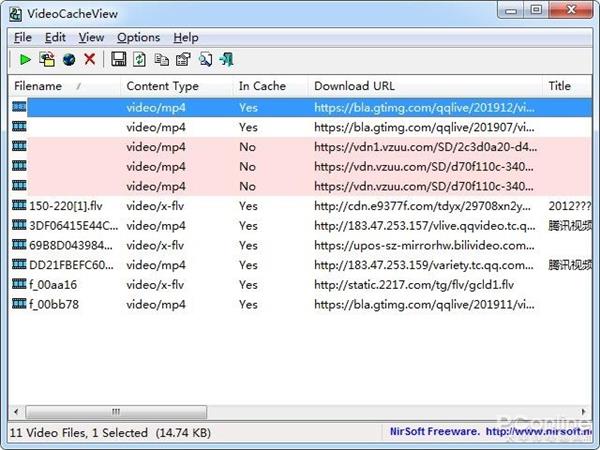Sort by the Content Type column header
Image resolution: width=600 pixels, height=450 pixels.
(x=162, y=86)
